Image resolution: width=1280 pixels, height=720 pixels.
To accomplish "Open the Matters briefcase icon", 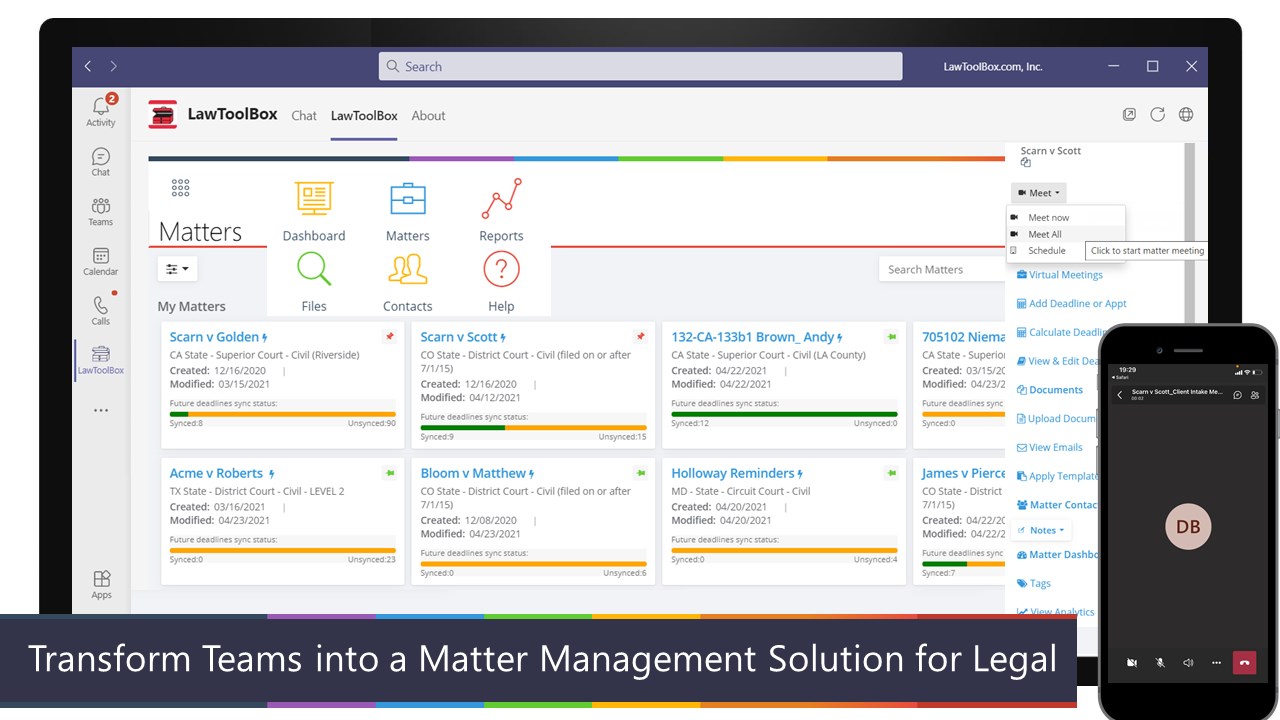I will [408, 198].
